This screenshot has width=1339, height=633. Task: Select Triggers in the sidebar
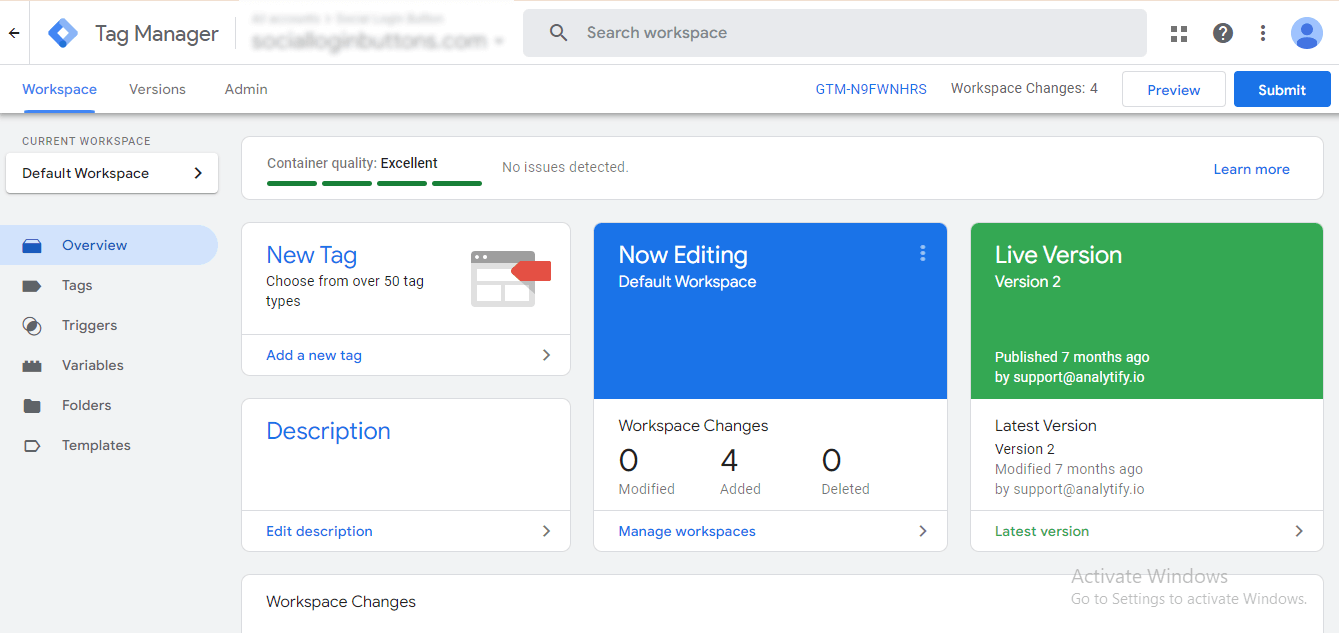pos(89,325)
